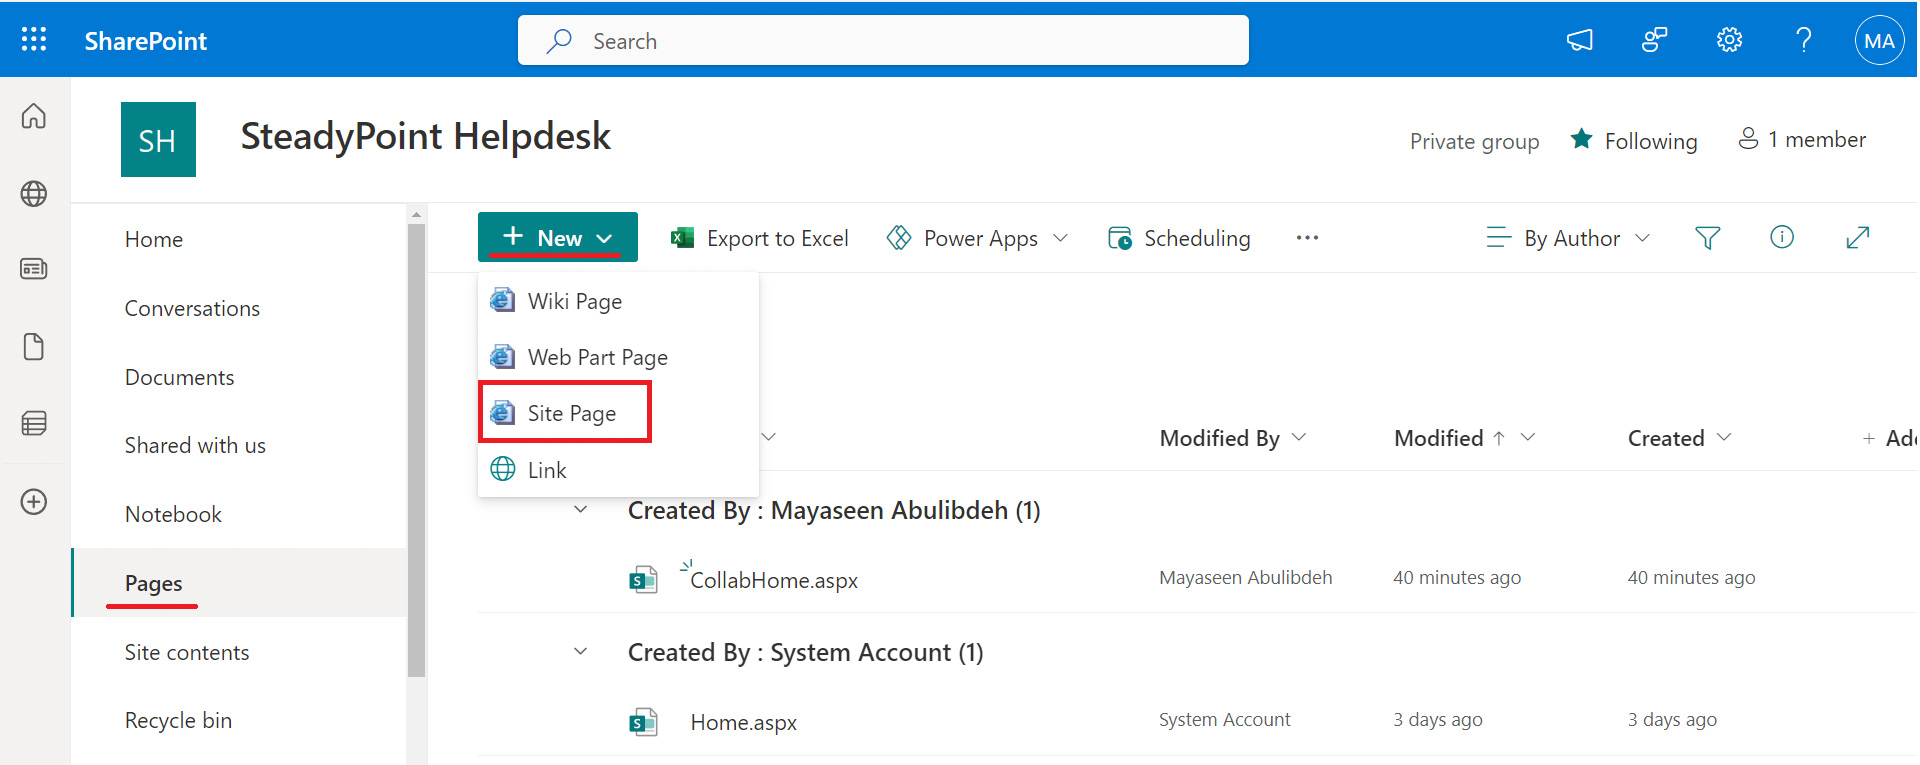Toggle the Following star for this site
The image size is (1920, 765).
tap(1581, 139)
